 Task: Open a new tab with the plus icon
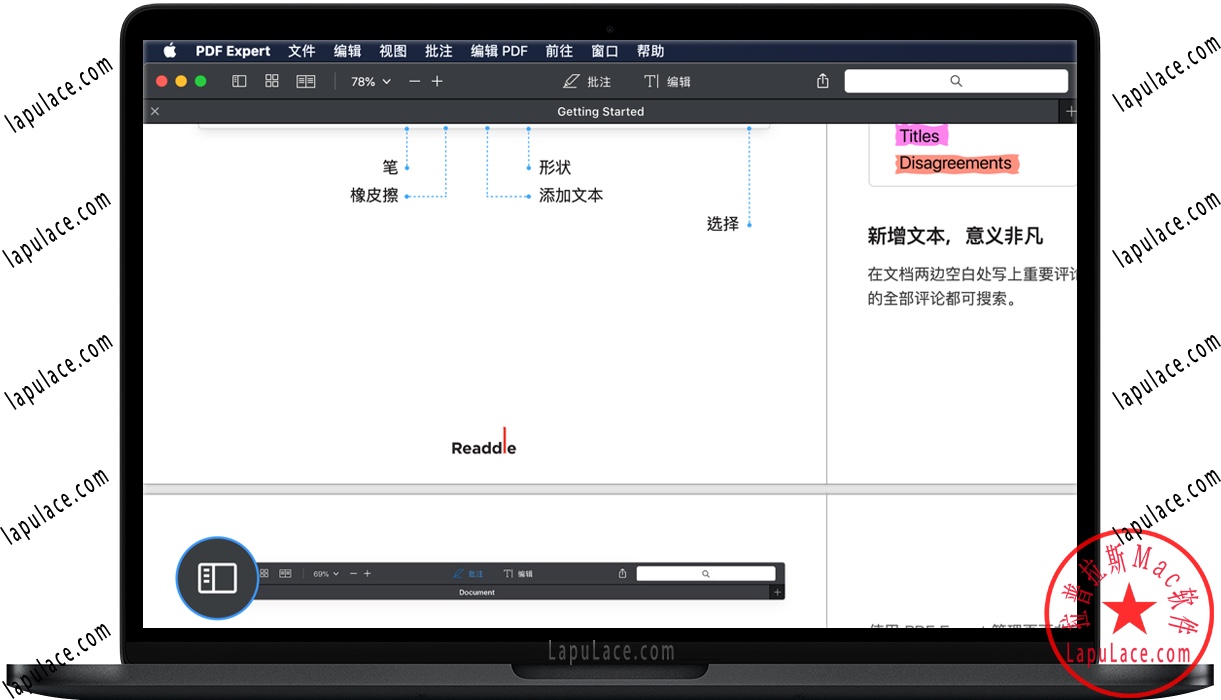click(1071, 112)
